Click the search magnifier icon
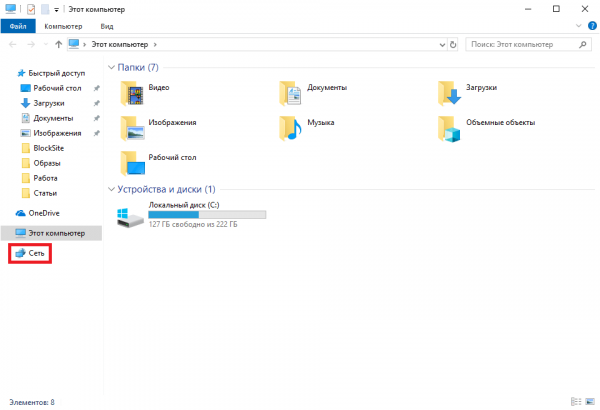This screenshot has width=600, height=410. (x=582, y=44)
